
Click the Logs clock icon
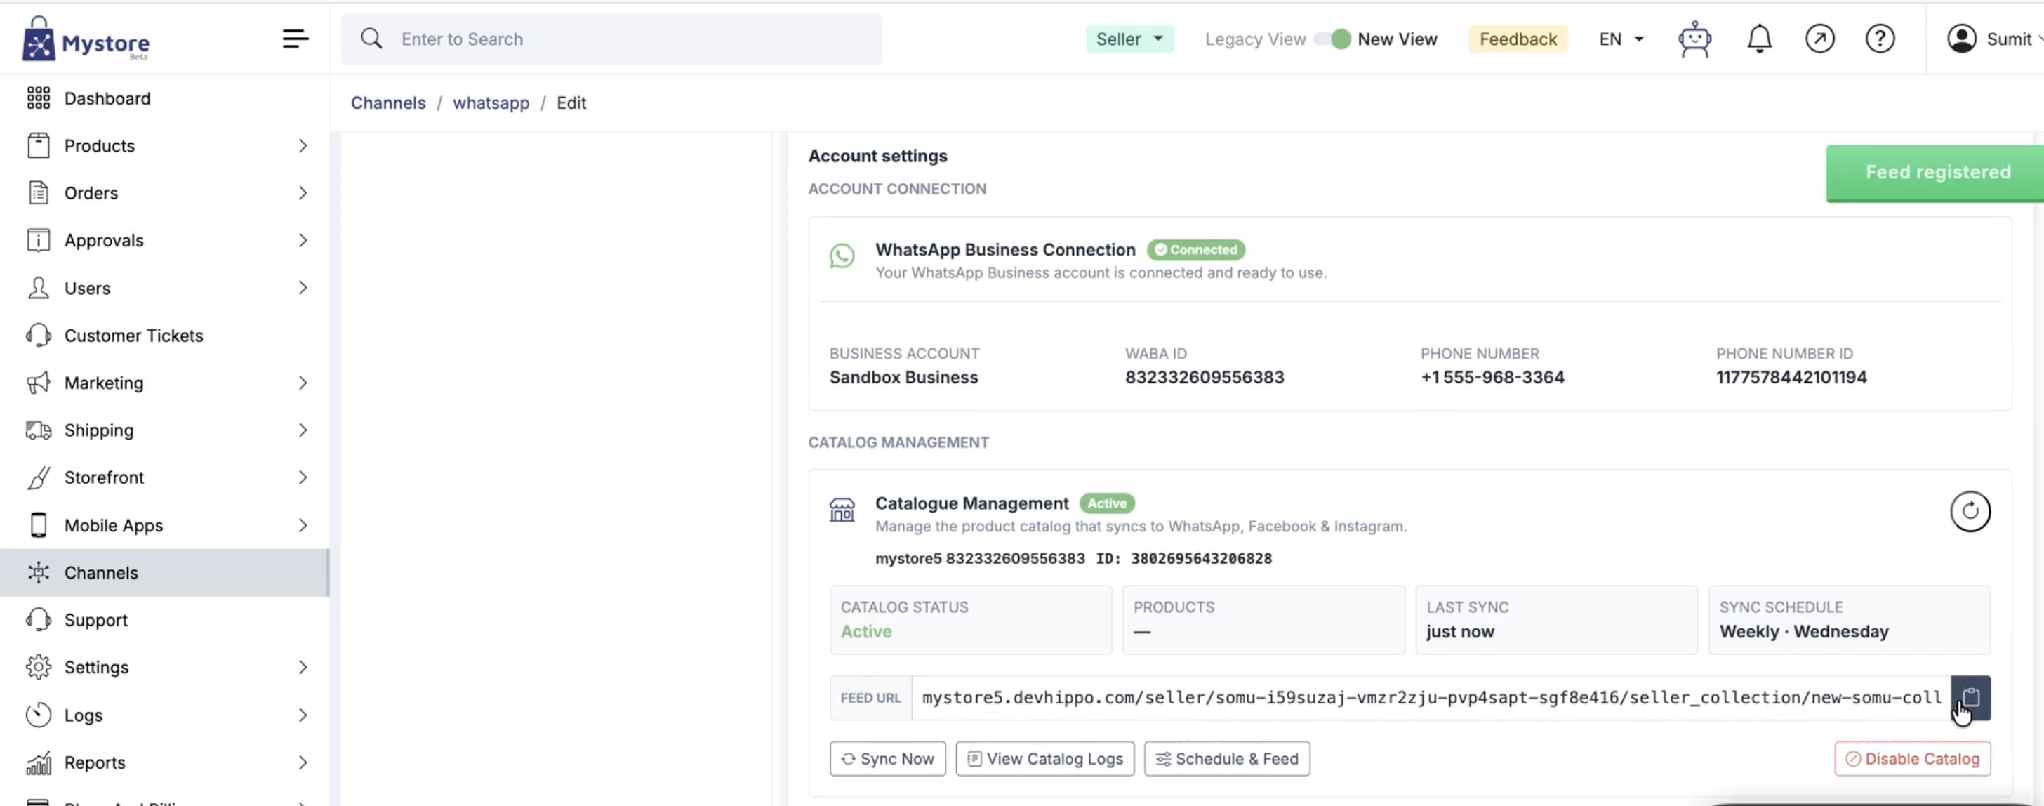click(x=38, y=715)
